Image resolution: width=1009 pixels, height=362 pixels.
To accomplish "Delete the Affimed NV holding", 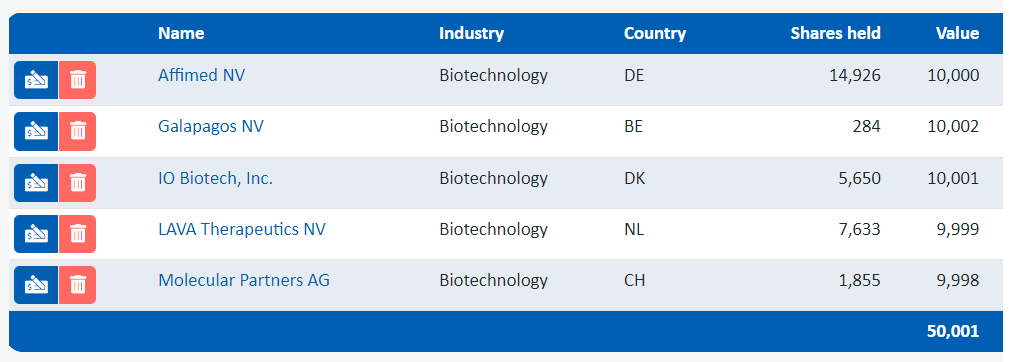I will pos(77,80).
